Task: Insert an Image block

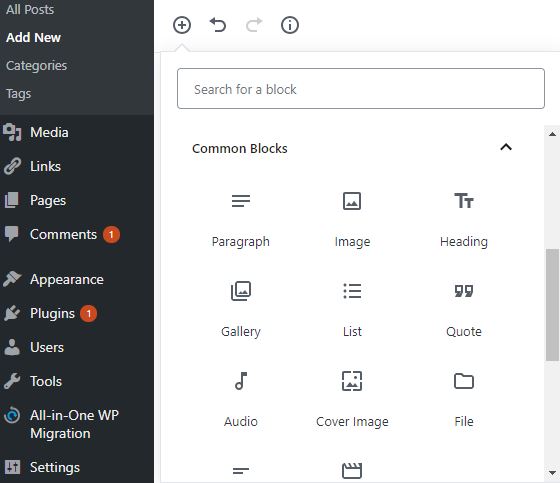Action: click(x=352, y=220)
